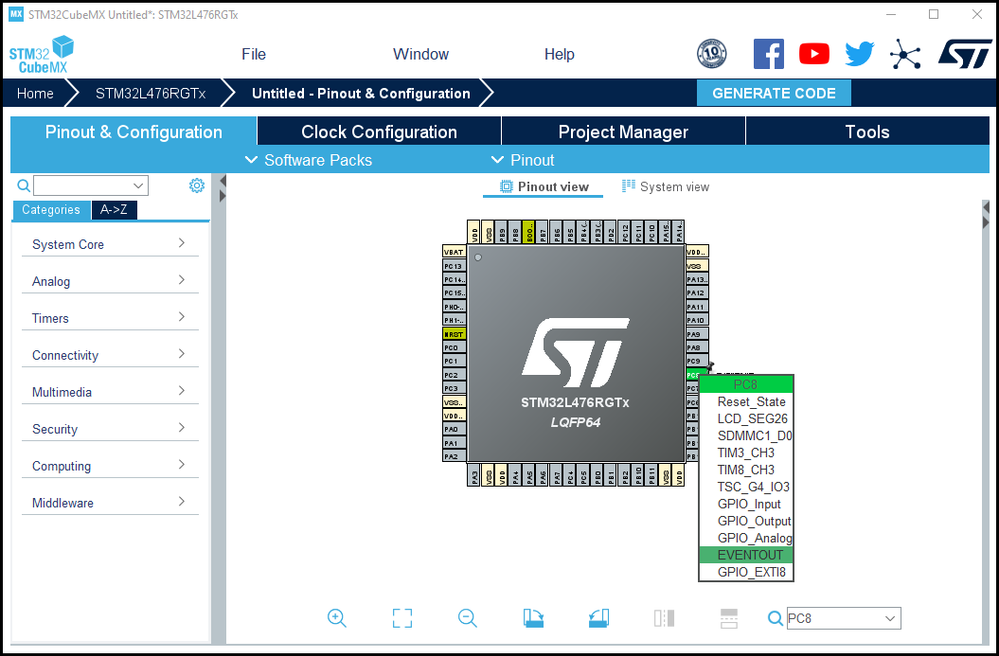Expand left panel with the lower arrow
The height and width of the screenshot is (656, 999).
(x=222, y=196)
